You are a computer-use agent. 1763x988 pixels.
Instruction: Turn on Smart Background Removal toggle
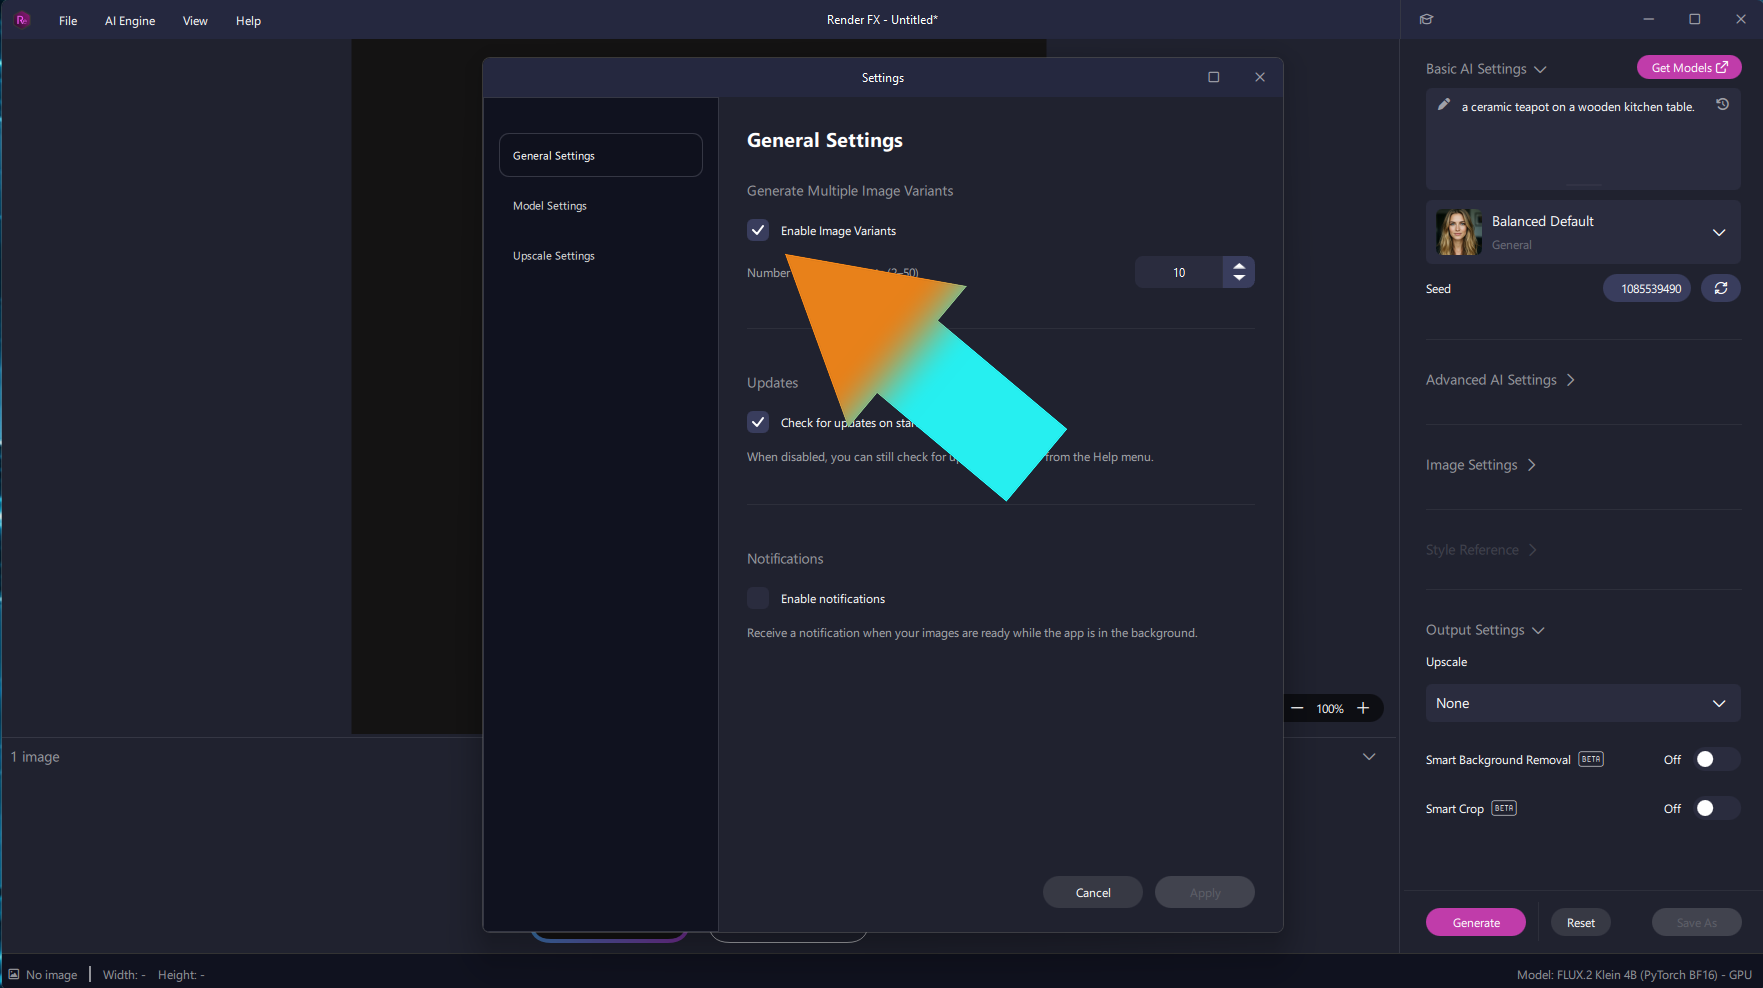[x=1716, y=759]
